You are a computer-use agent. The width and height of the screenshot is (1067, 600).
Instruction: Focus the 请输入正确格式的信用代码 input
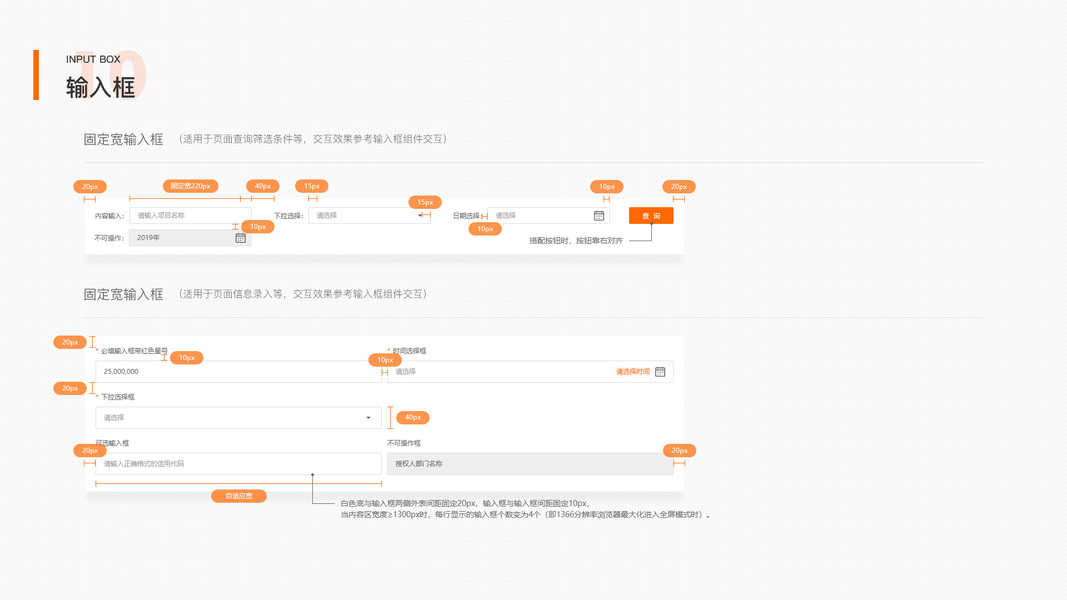pos(238,464)
